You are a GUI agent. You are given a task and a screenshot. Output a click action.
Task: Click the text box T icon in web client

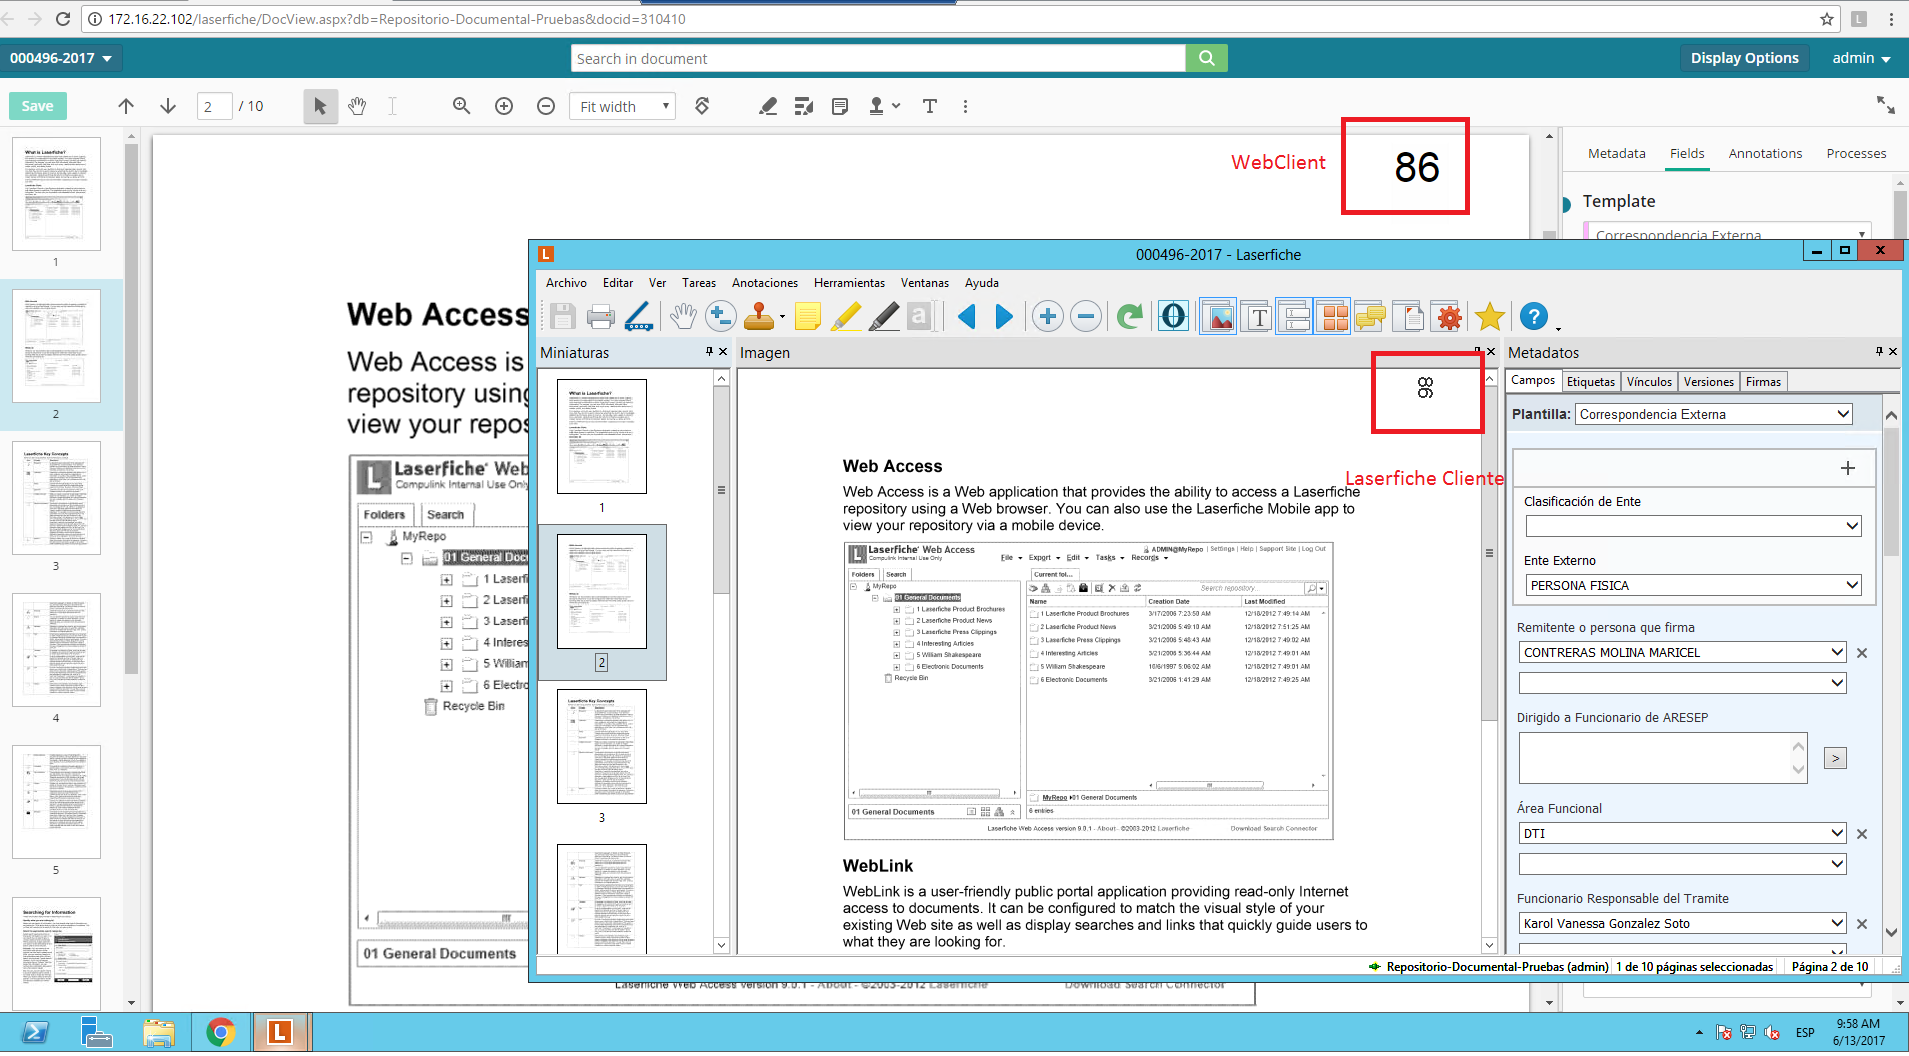tap(930, 106)
